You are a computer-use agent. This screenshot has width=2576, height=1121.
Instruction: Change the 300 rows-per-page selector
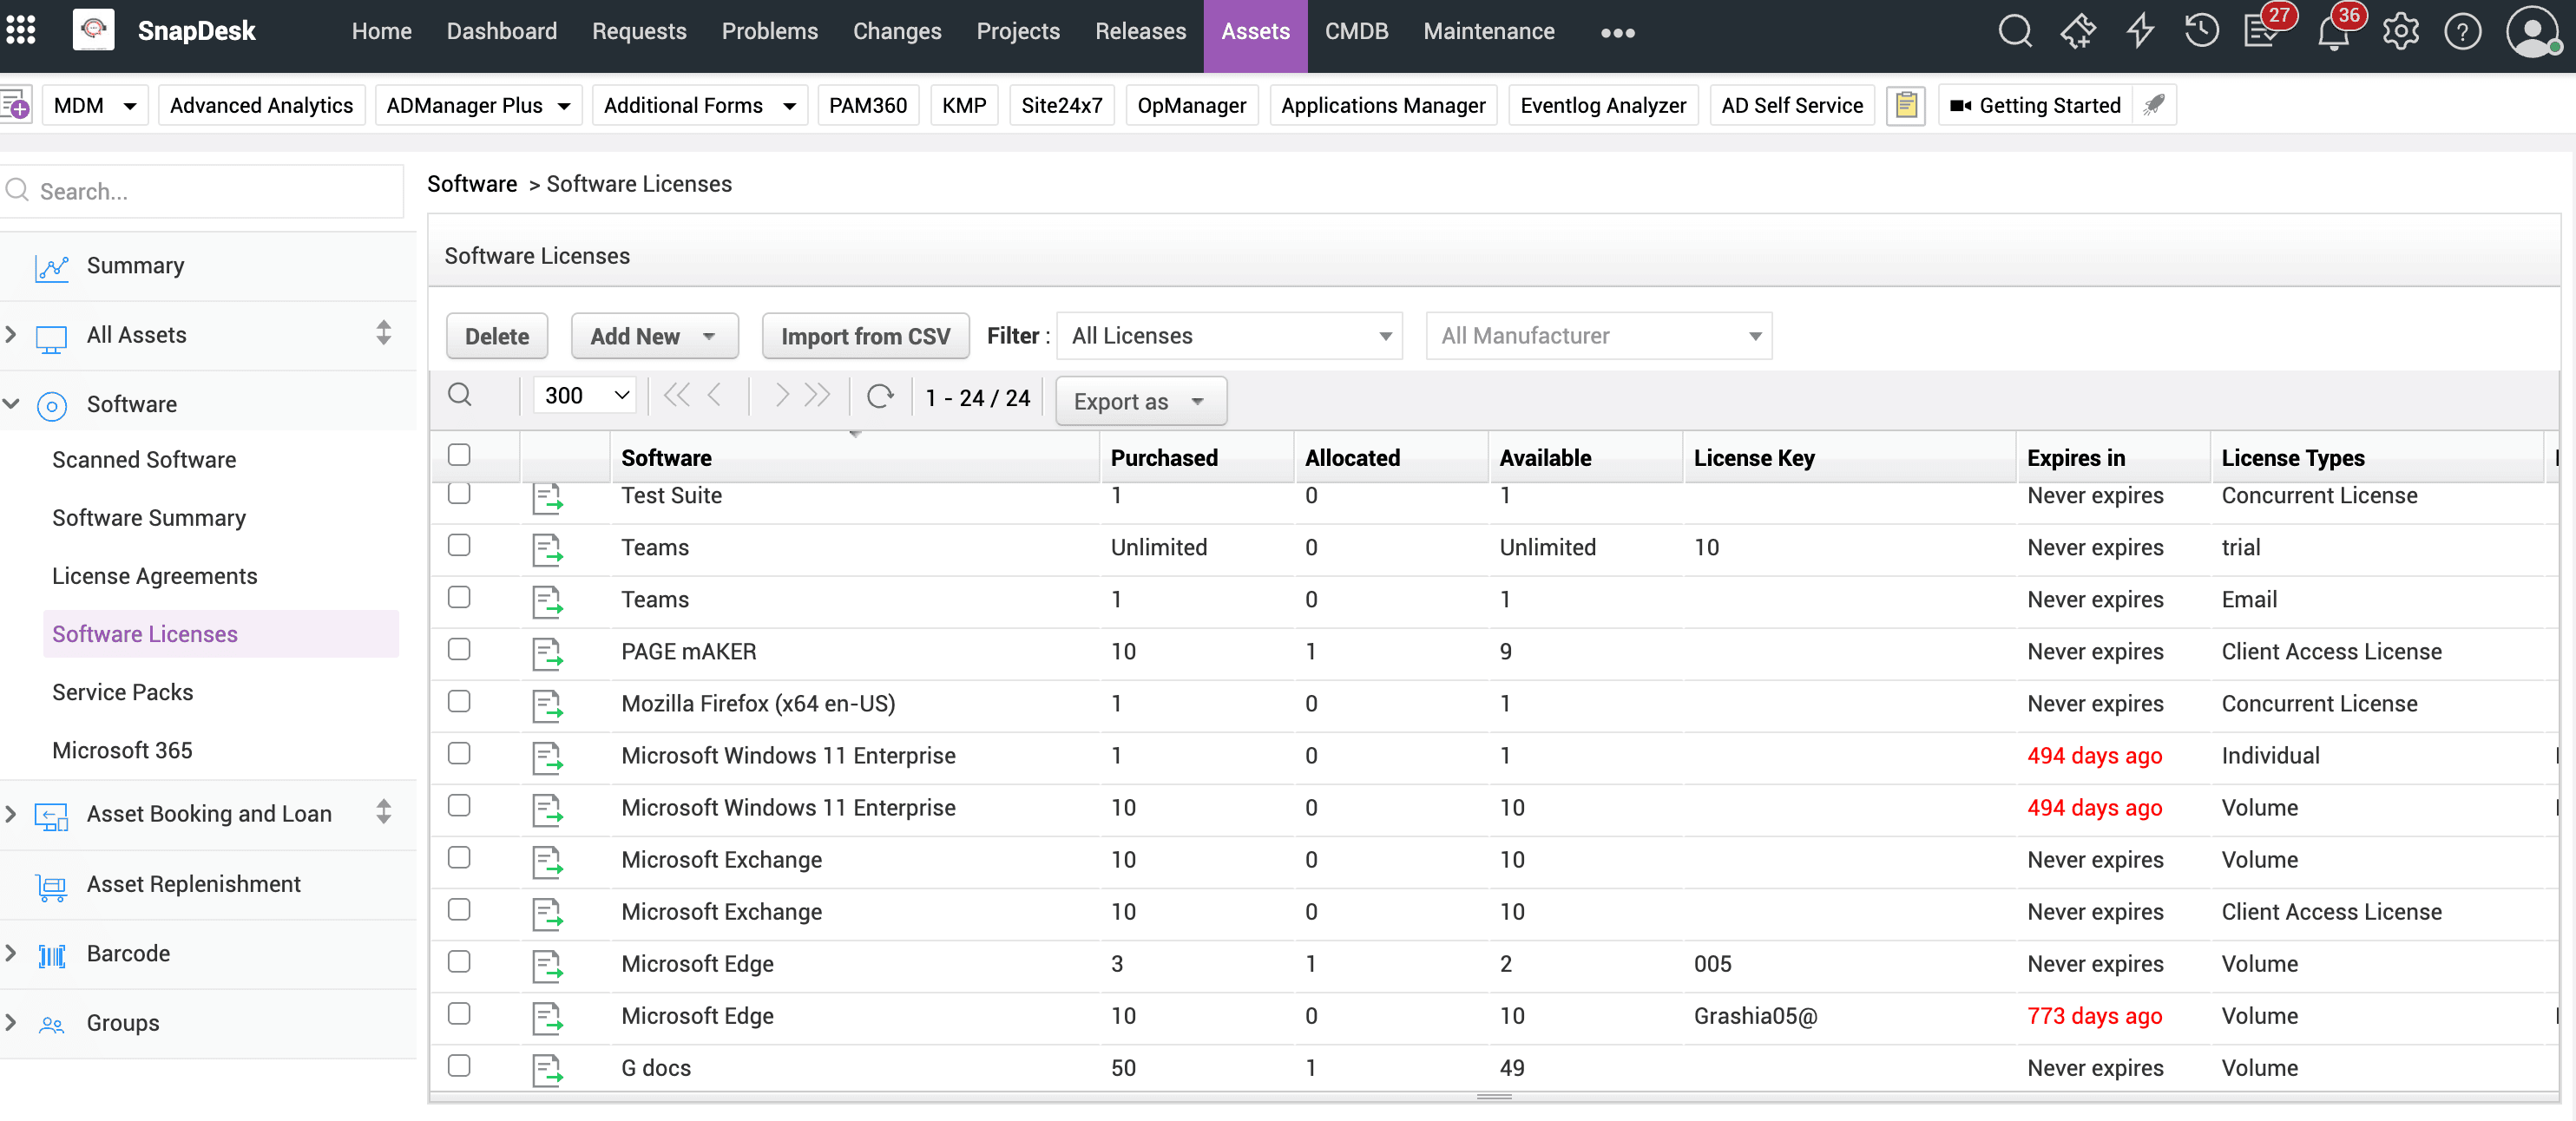tap(585, 395)
